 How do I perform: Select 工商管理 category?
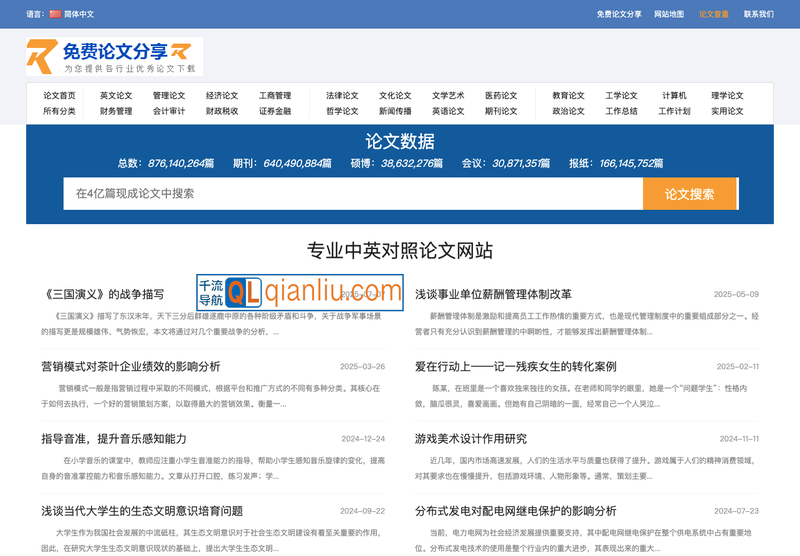pyautogui.click(x=275, y=95)
